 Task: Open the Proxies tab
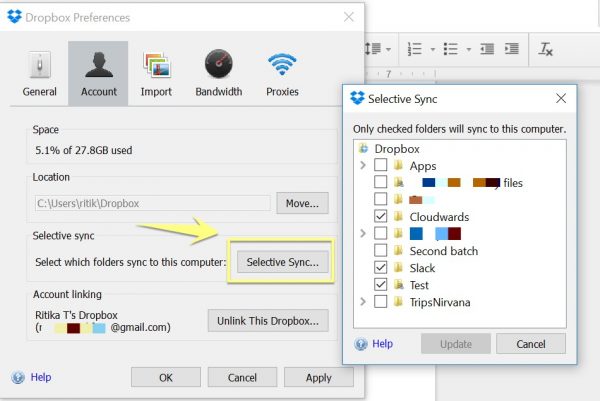(282, 73)
